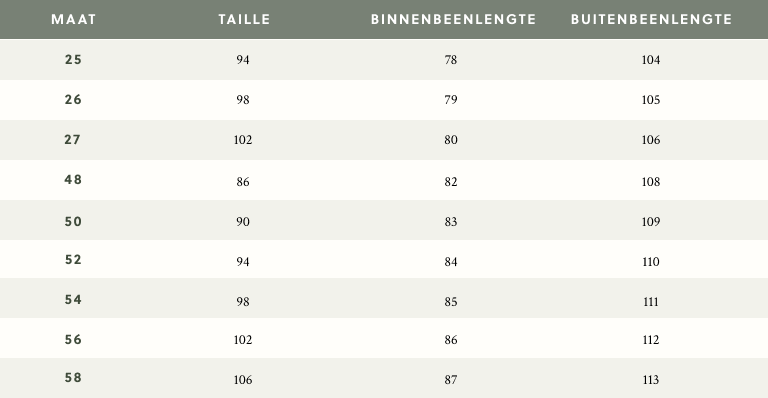Select size 25 in the MAAT column
This screenshot has width=768, height=398.
click(x=73, y=60)
